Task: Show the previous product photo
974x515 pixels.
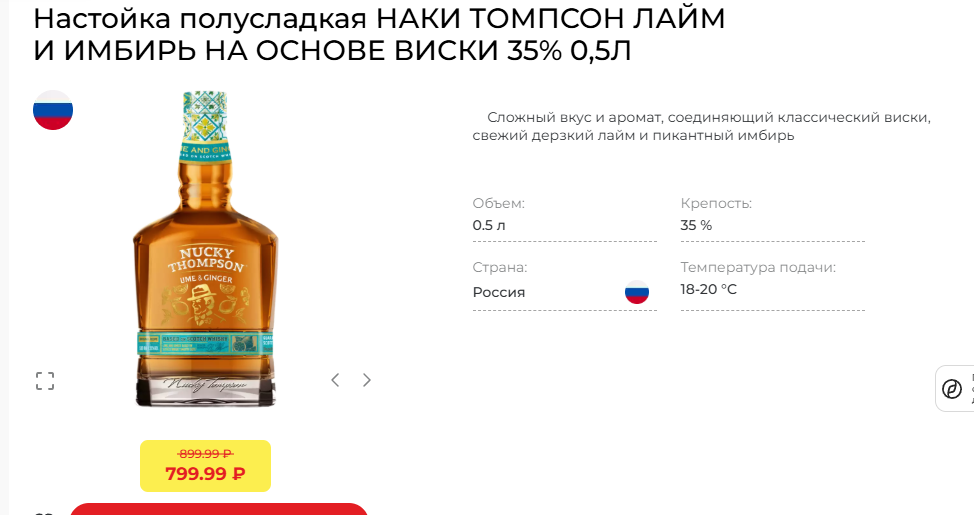Action: click(x=335, y=380)
